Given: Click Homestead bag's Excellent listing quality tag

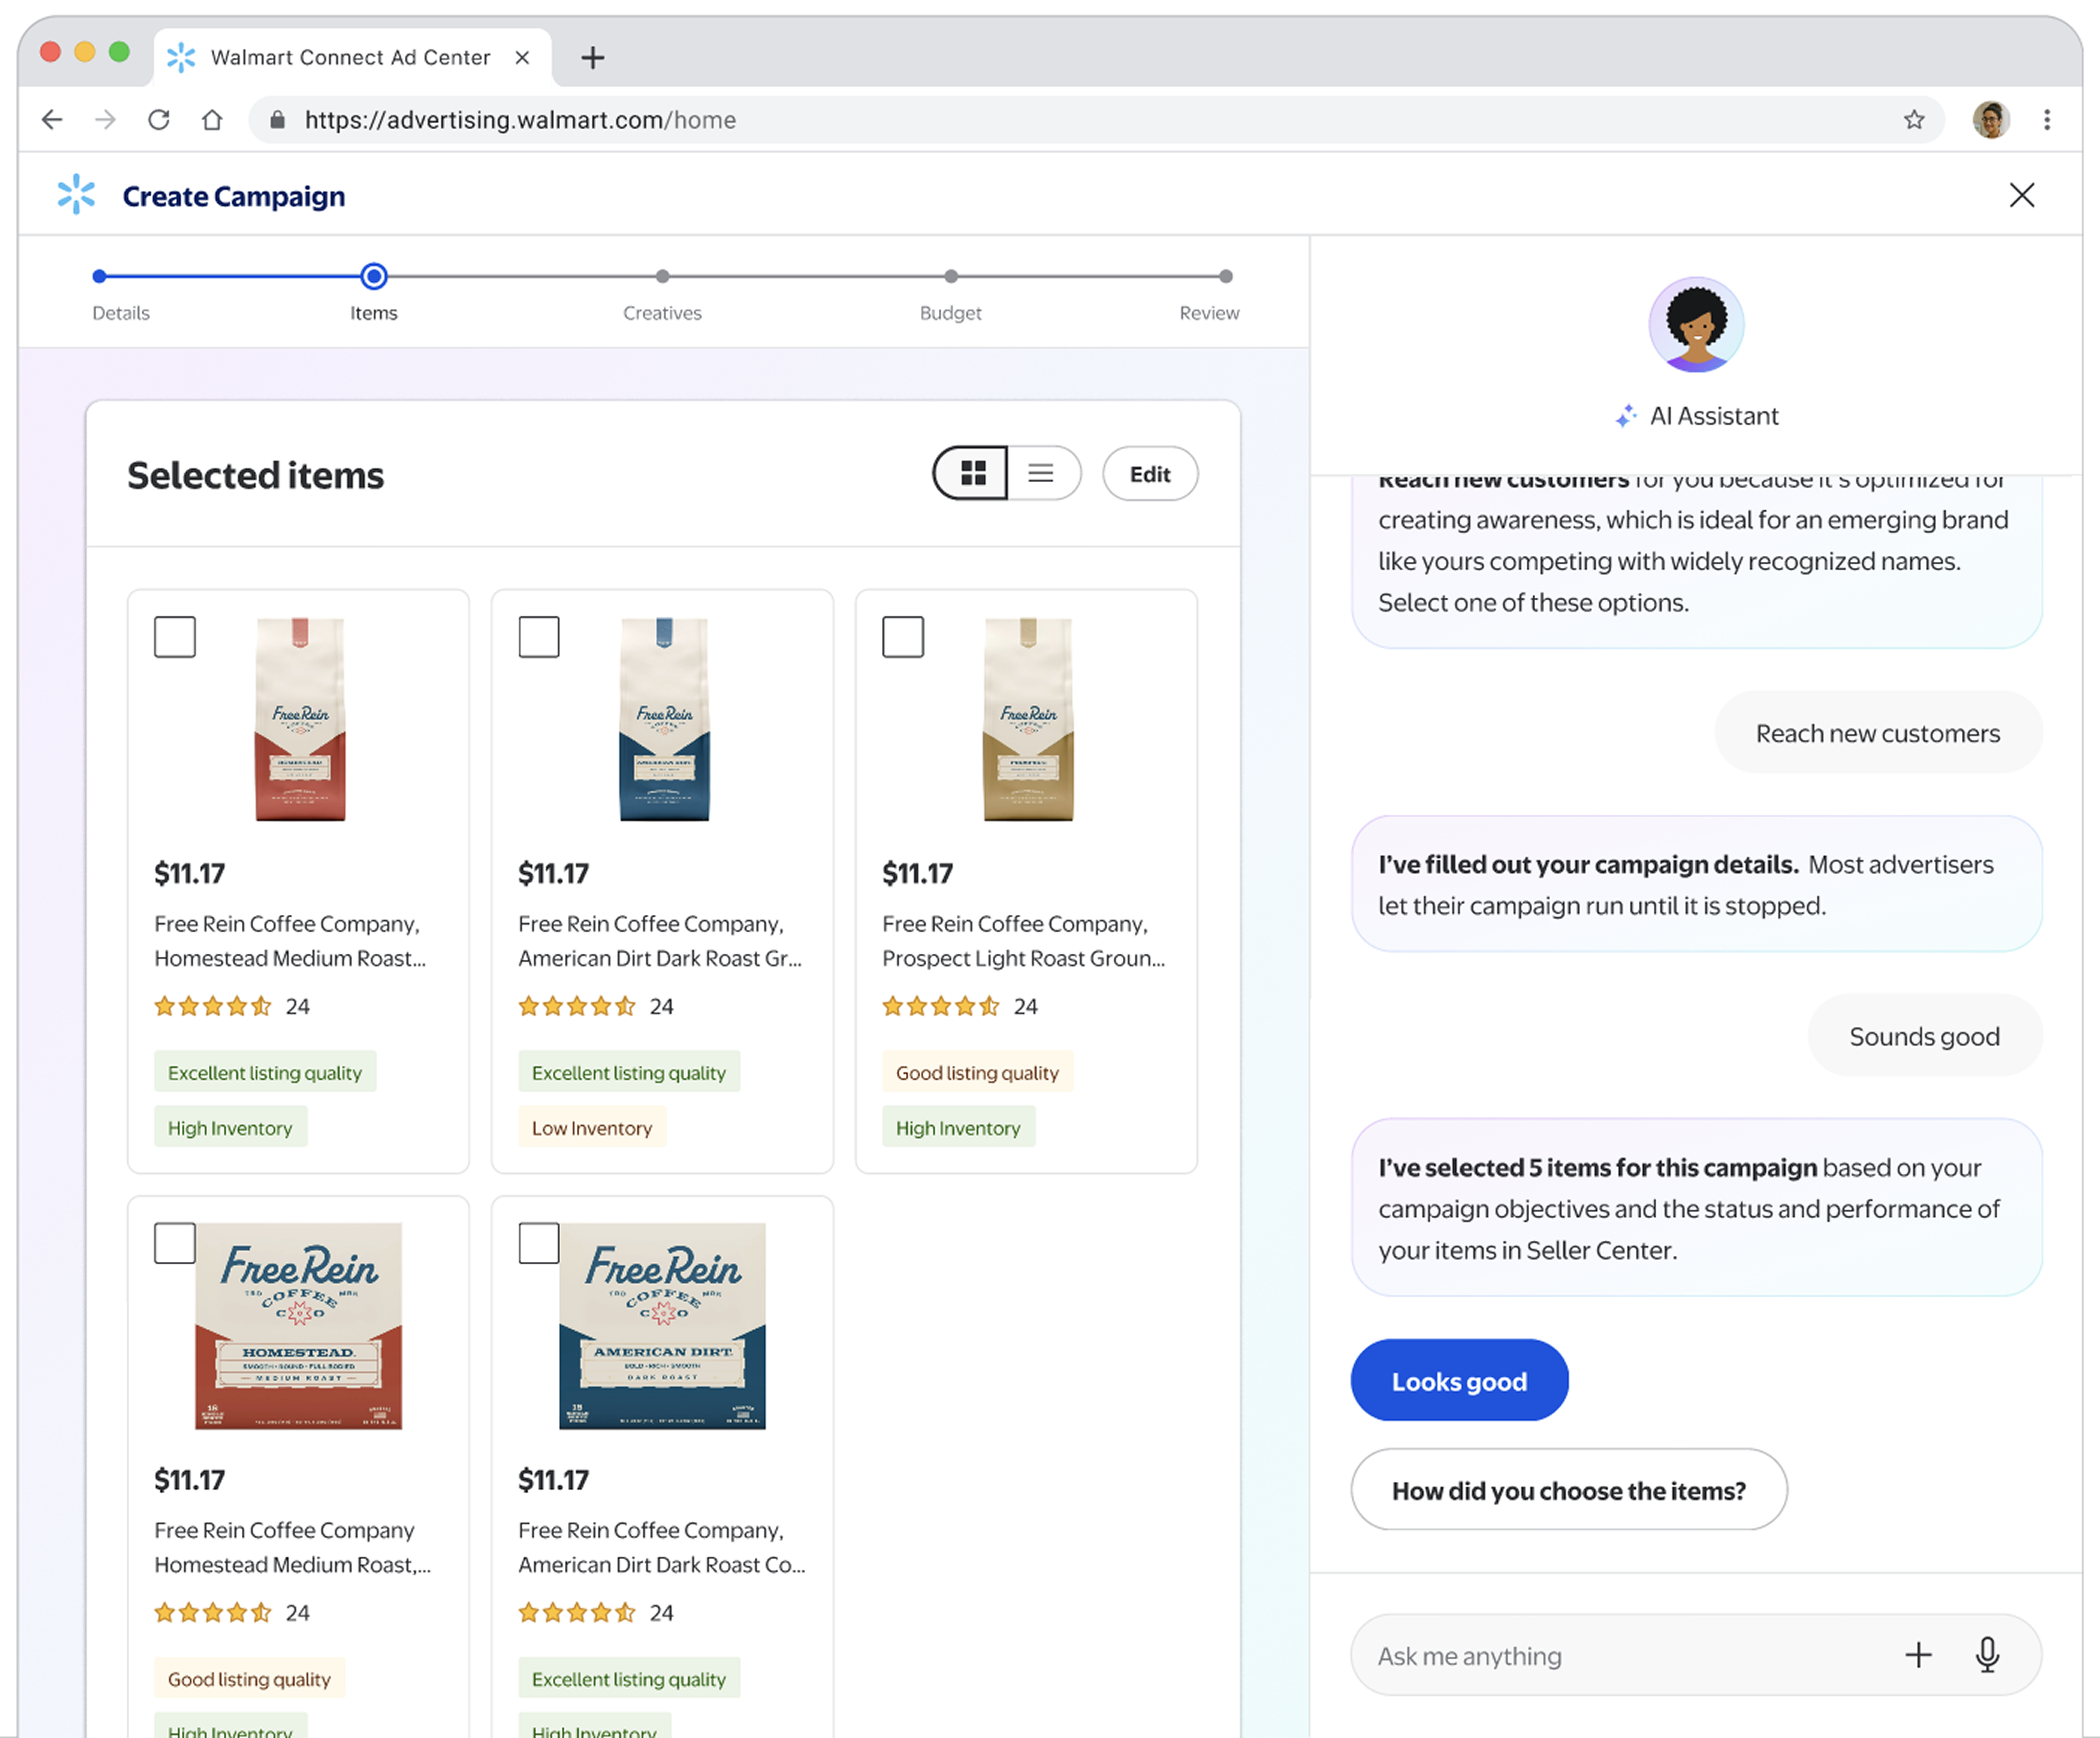Looking at the screenshot, I should click(x=265, y=1072).
